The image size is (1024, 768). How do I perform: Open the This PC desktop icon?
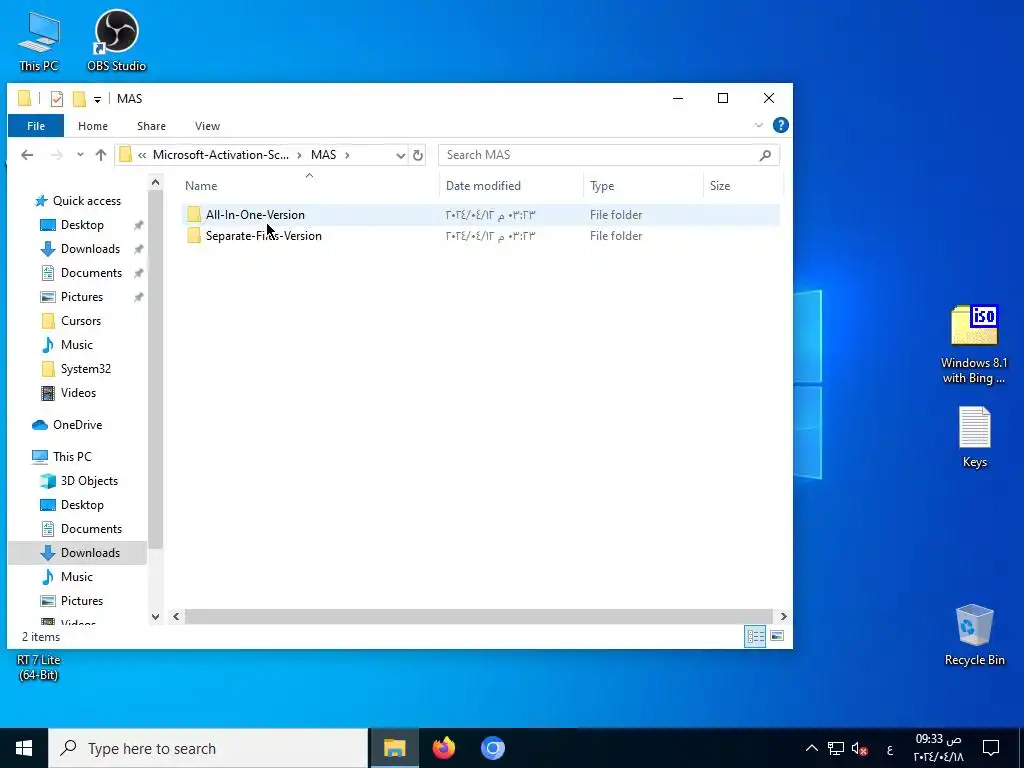coord(39,40)
